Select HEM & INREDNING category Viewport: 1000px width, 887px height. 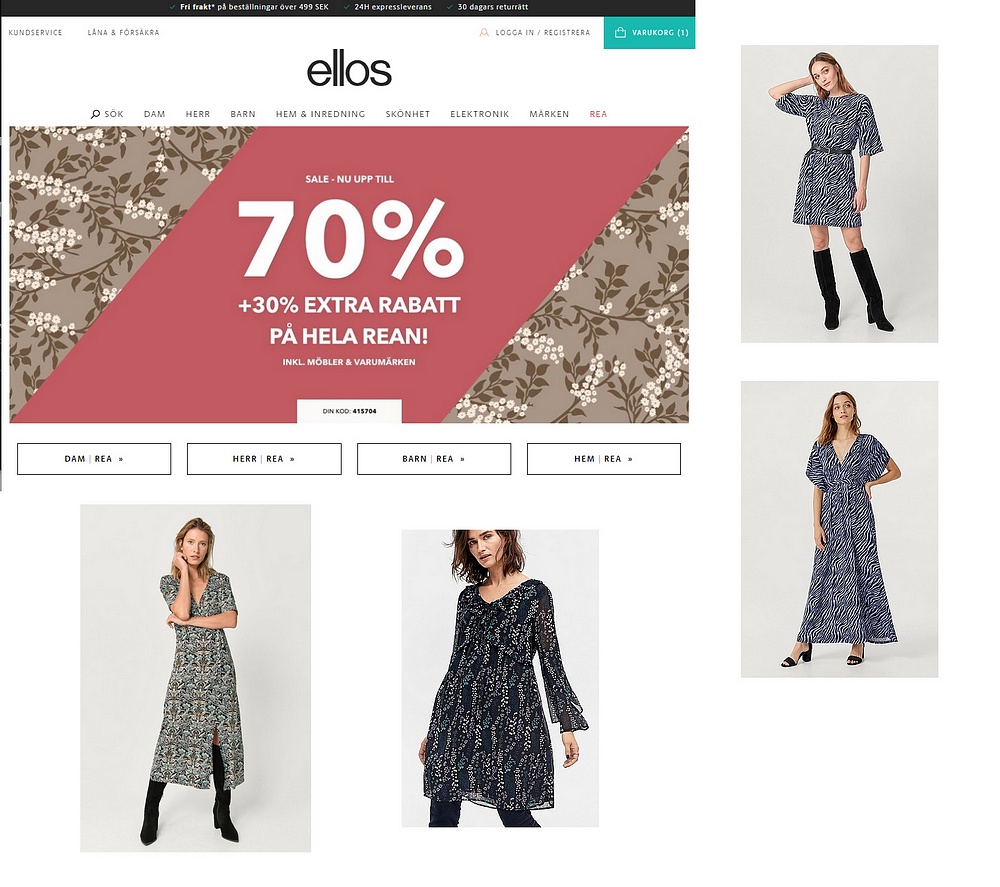(320, 114)
